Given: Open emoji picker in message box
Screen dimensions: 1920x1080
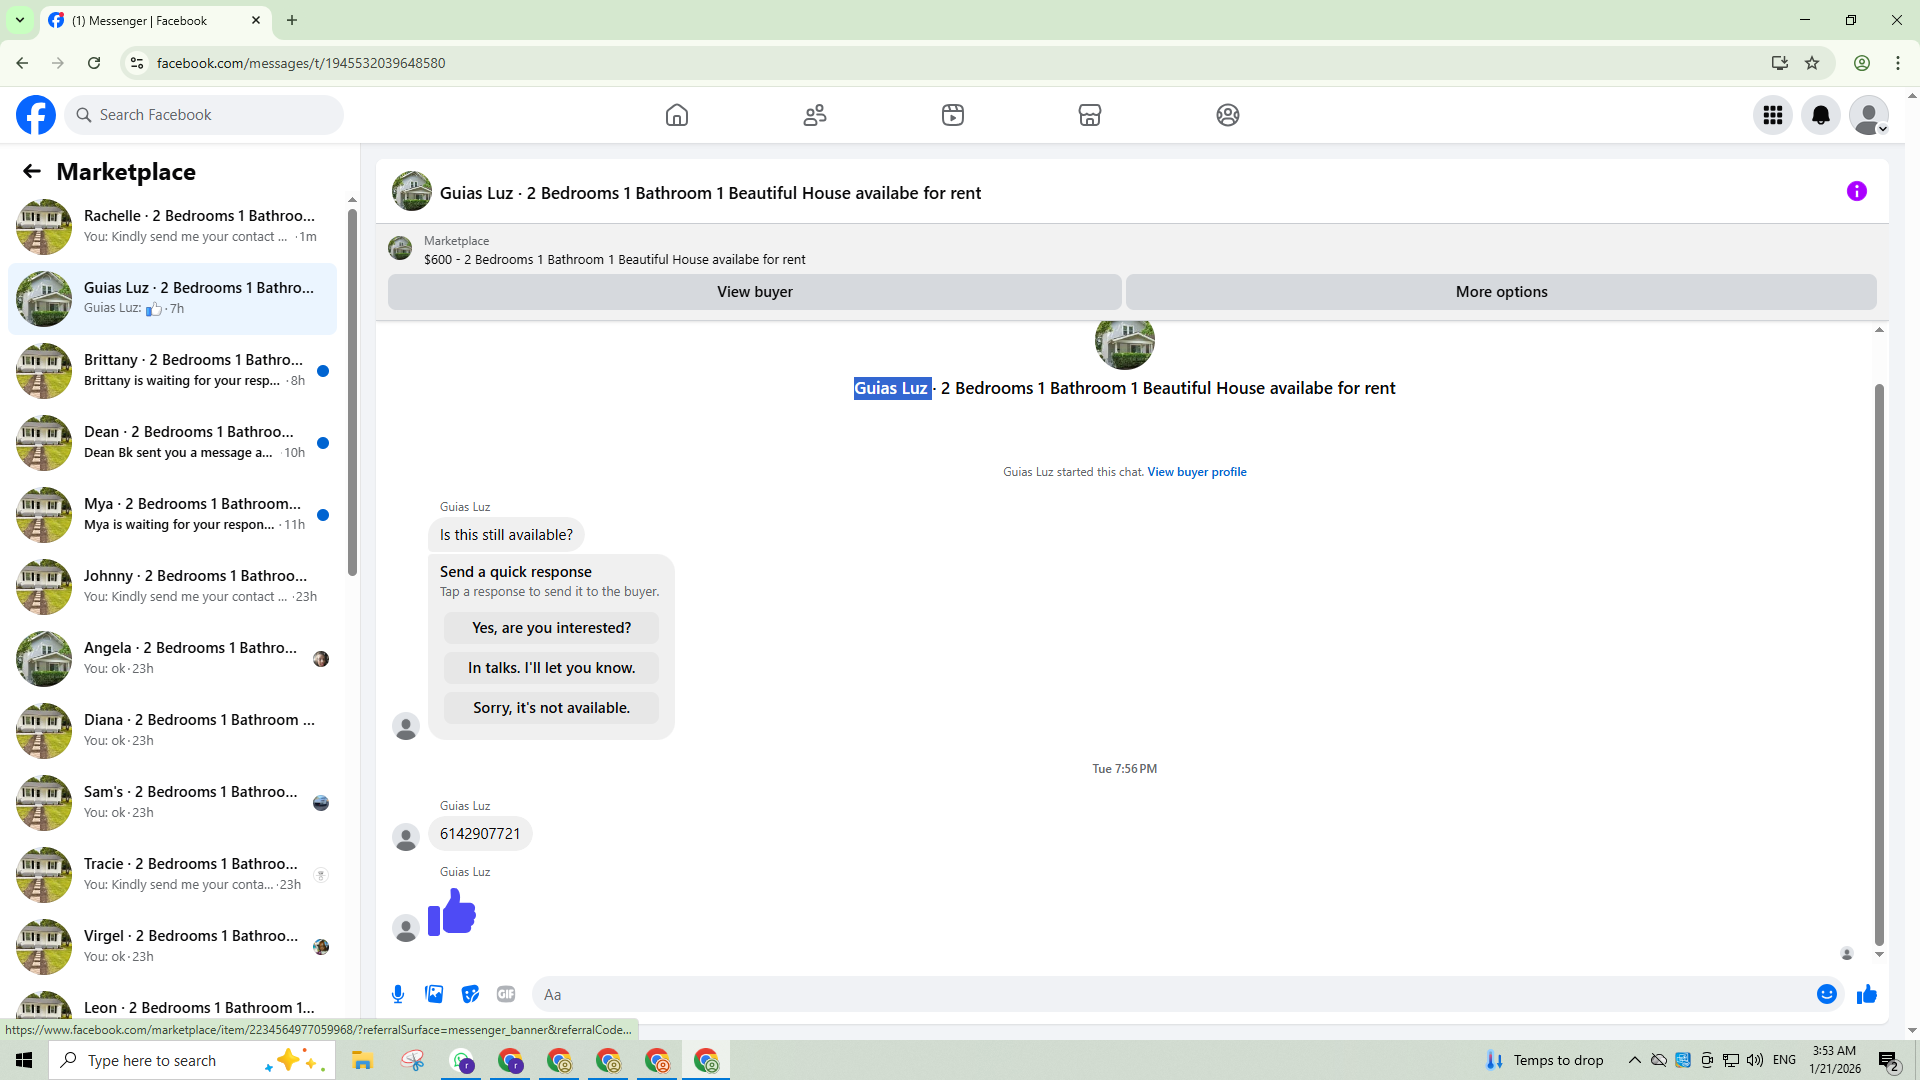Looking at the screenshot, I should coord(1826,994).
